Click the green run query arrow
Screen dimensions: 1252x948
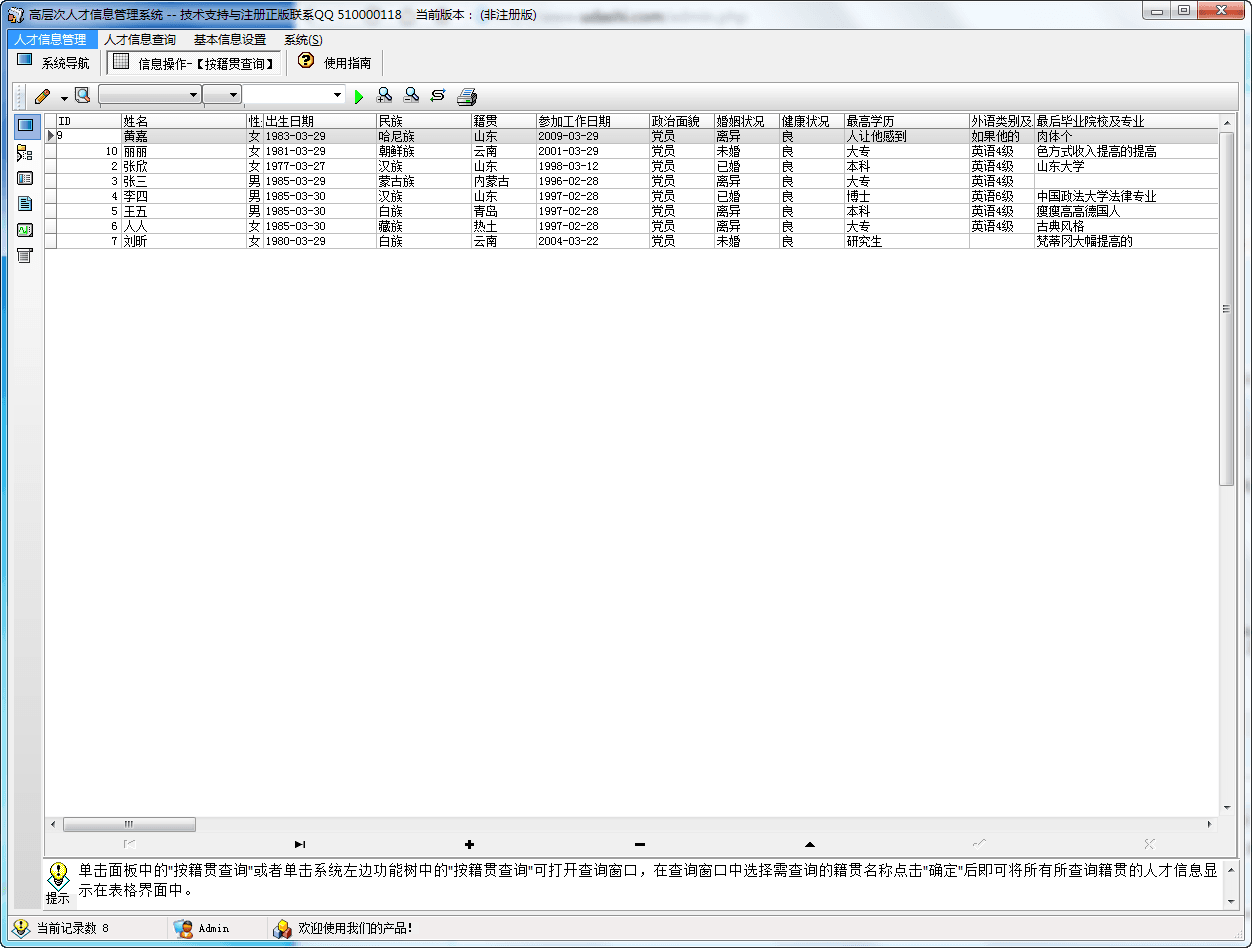click(359, 96)
